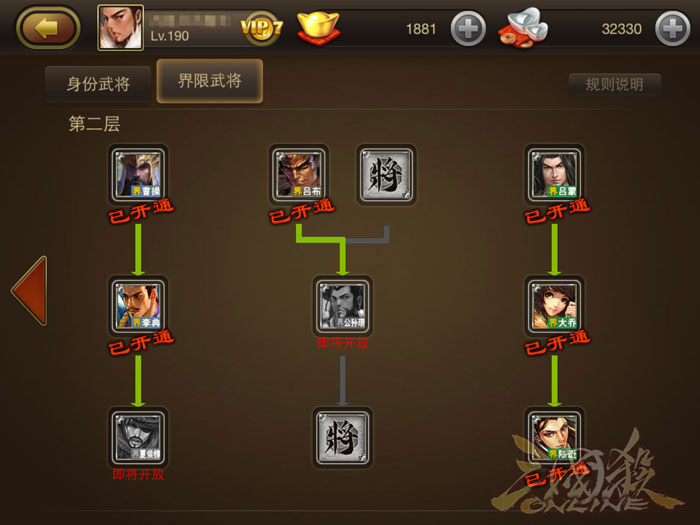Select the 界吕蒙 general card
Image resolution: width=700 pixels, height=525 pixels.
point(554,175)
